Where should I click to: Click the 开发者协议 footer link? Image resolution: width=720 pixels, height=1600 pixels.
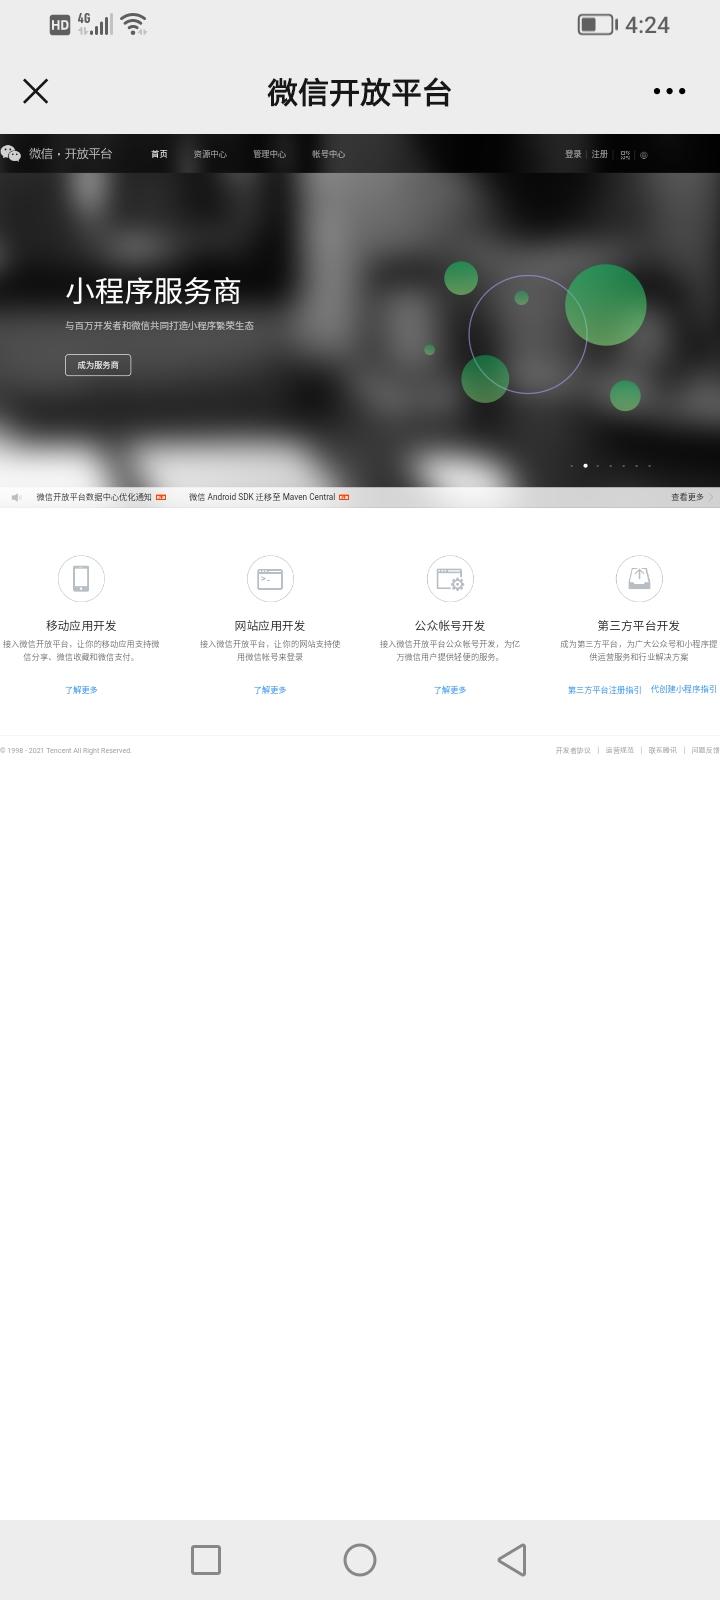pyautogui.click(x=573, y=750)
